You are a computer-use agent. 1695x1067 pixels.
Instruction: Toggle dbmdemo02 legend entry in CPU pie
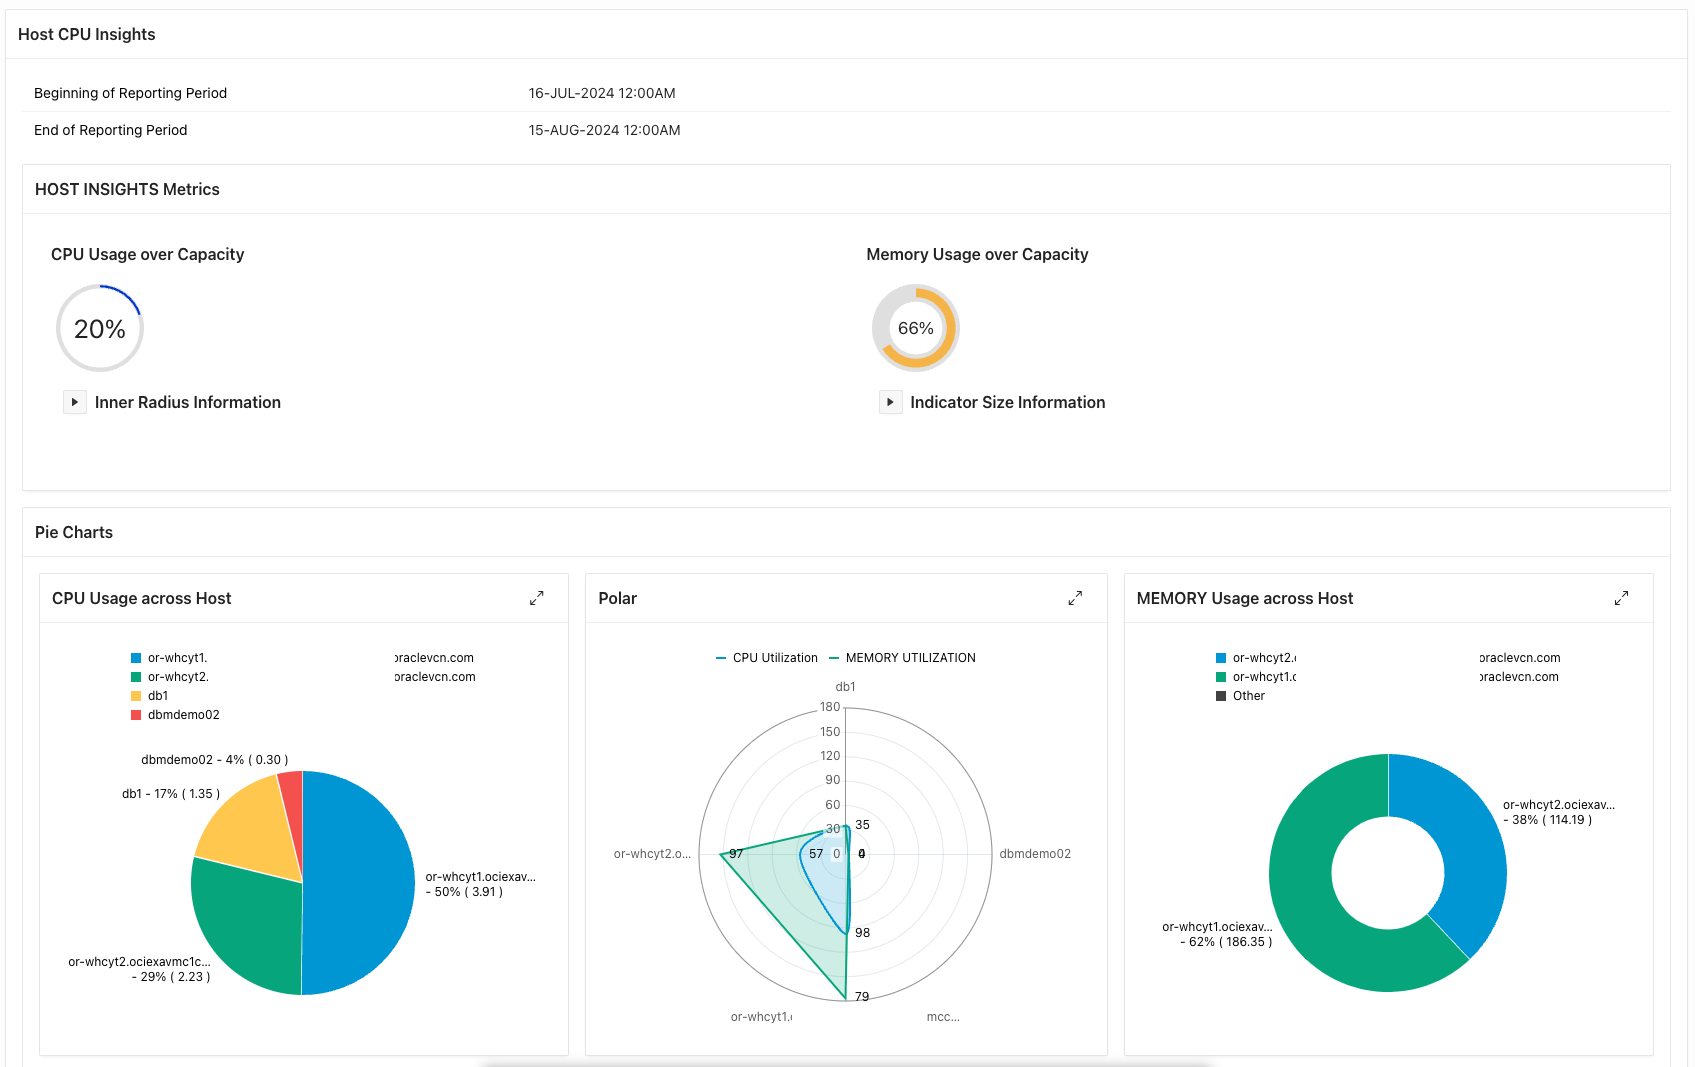(175, 715)
